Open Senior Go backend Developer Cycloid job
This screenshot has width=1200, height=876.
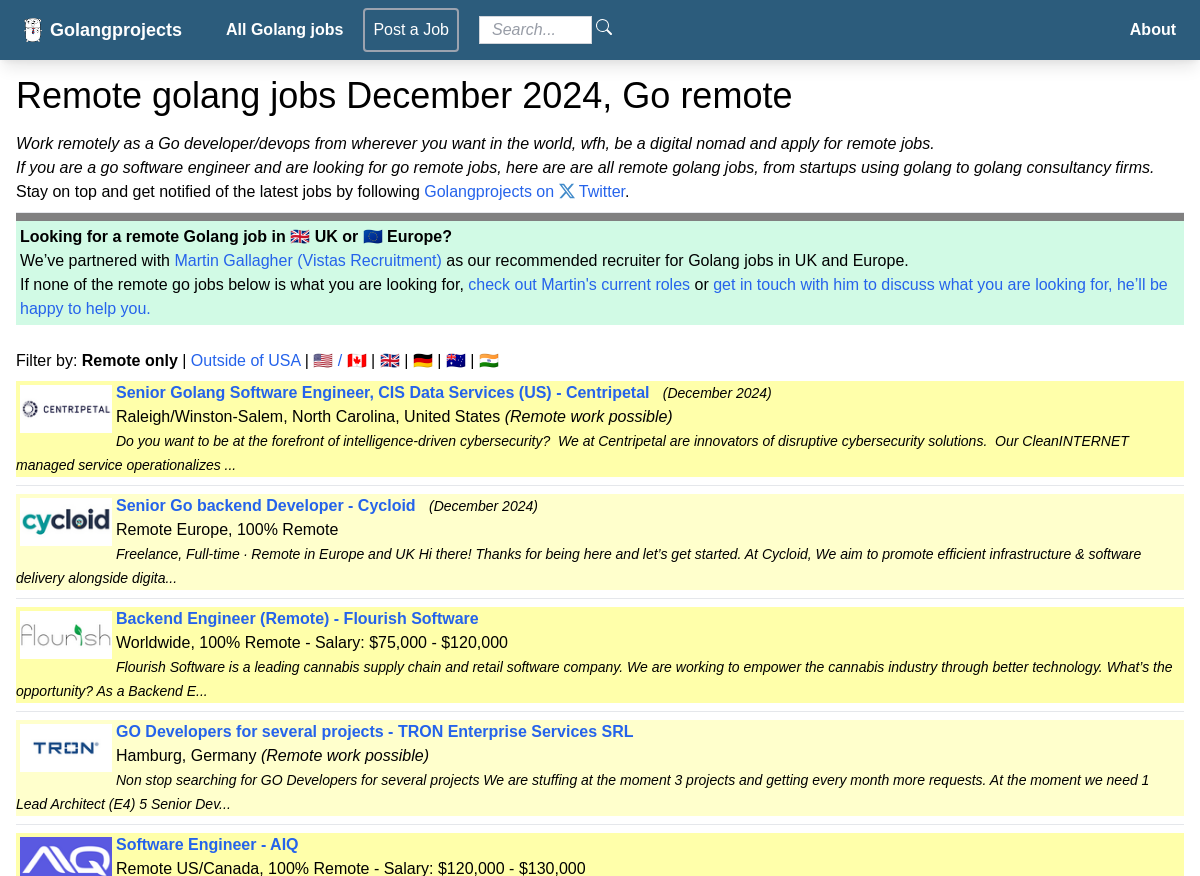click(x=266, y=506)
